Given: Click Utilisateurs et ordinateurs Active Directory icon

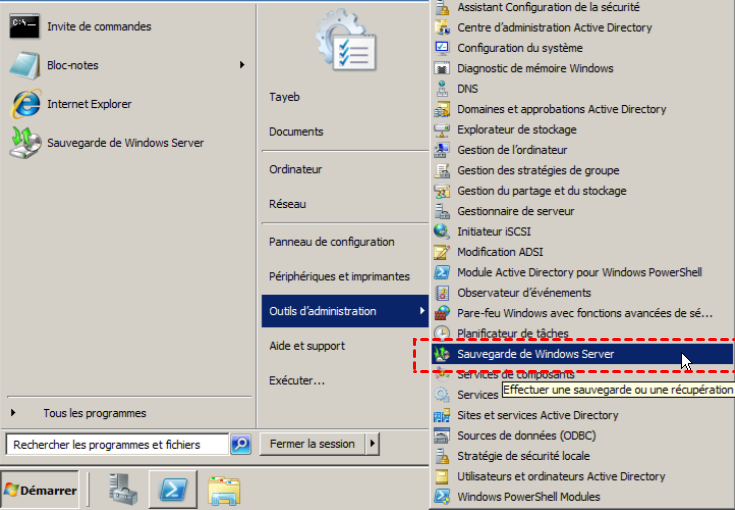Looking at the screenshot, I should (442, 476).
